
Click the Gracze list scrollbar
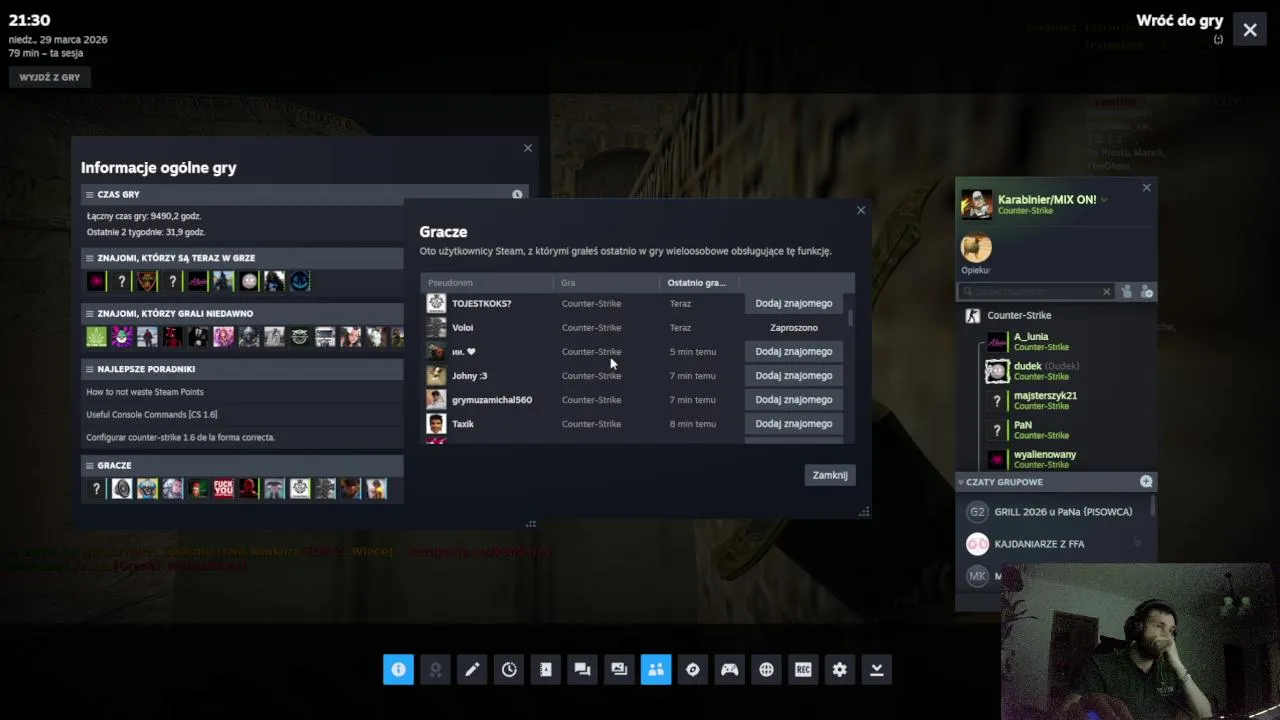point(851,318)
